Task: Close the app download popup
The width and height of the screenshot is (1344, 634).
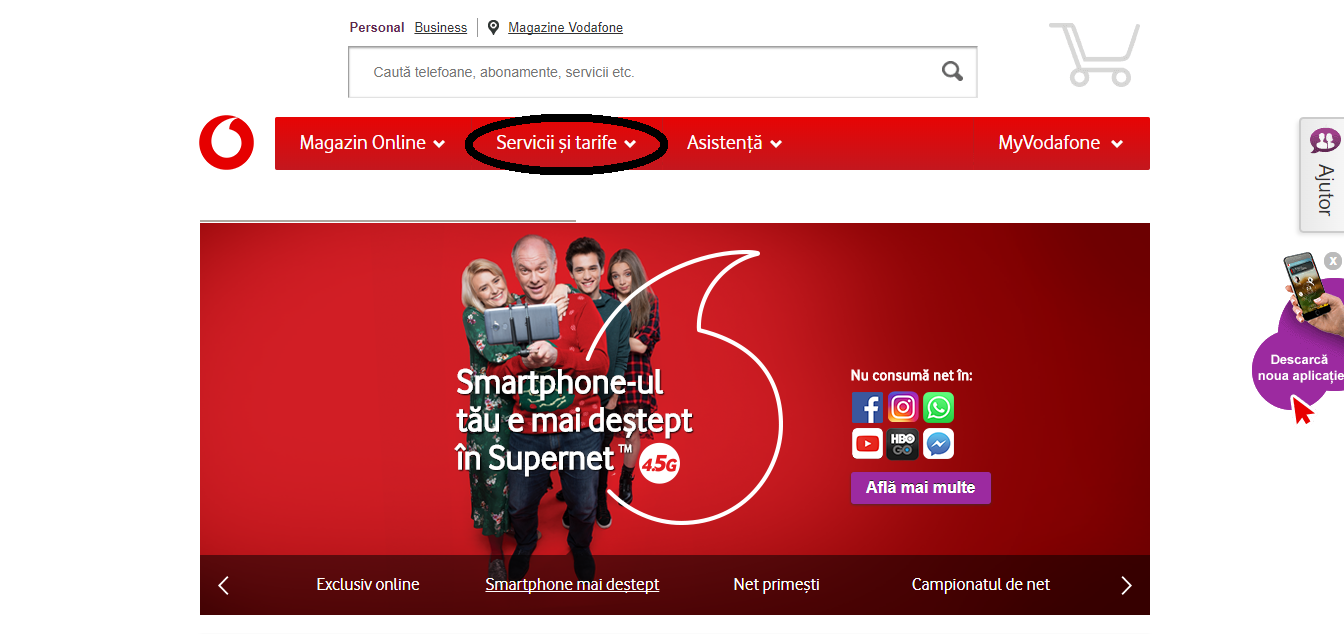Action: (1333, 261)
